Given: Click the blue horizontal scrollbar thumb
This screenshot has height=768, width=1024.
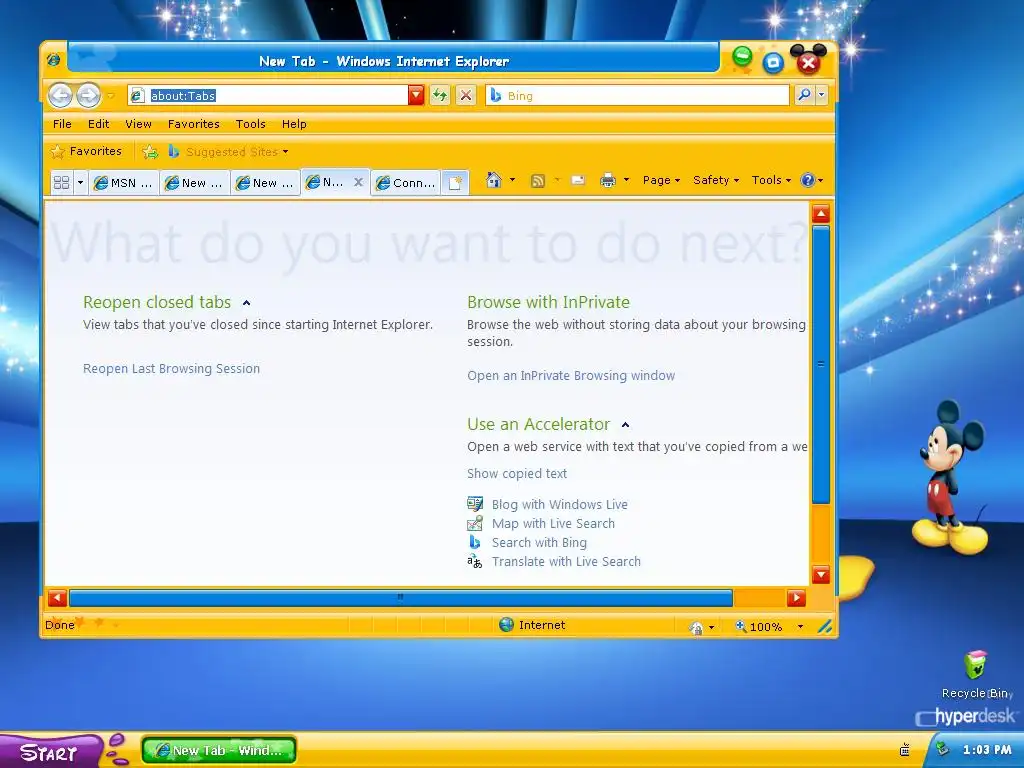Looking at the screenshot, I should click(x=400, y=598).
